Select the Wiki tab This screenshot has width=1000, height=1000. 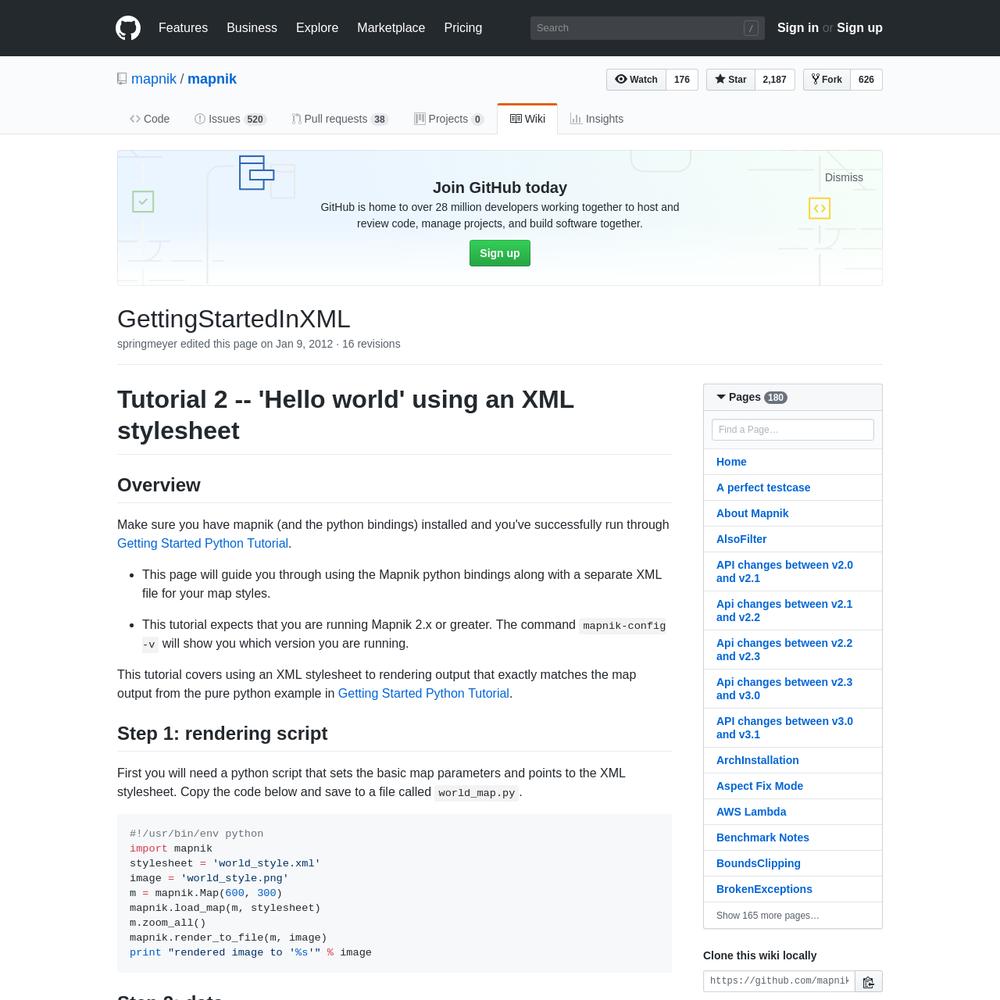click(527, 119)
